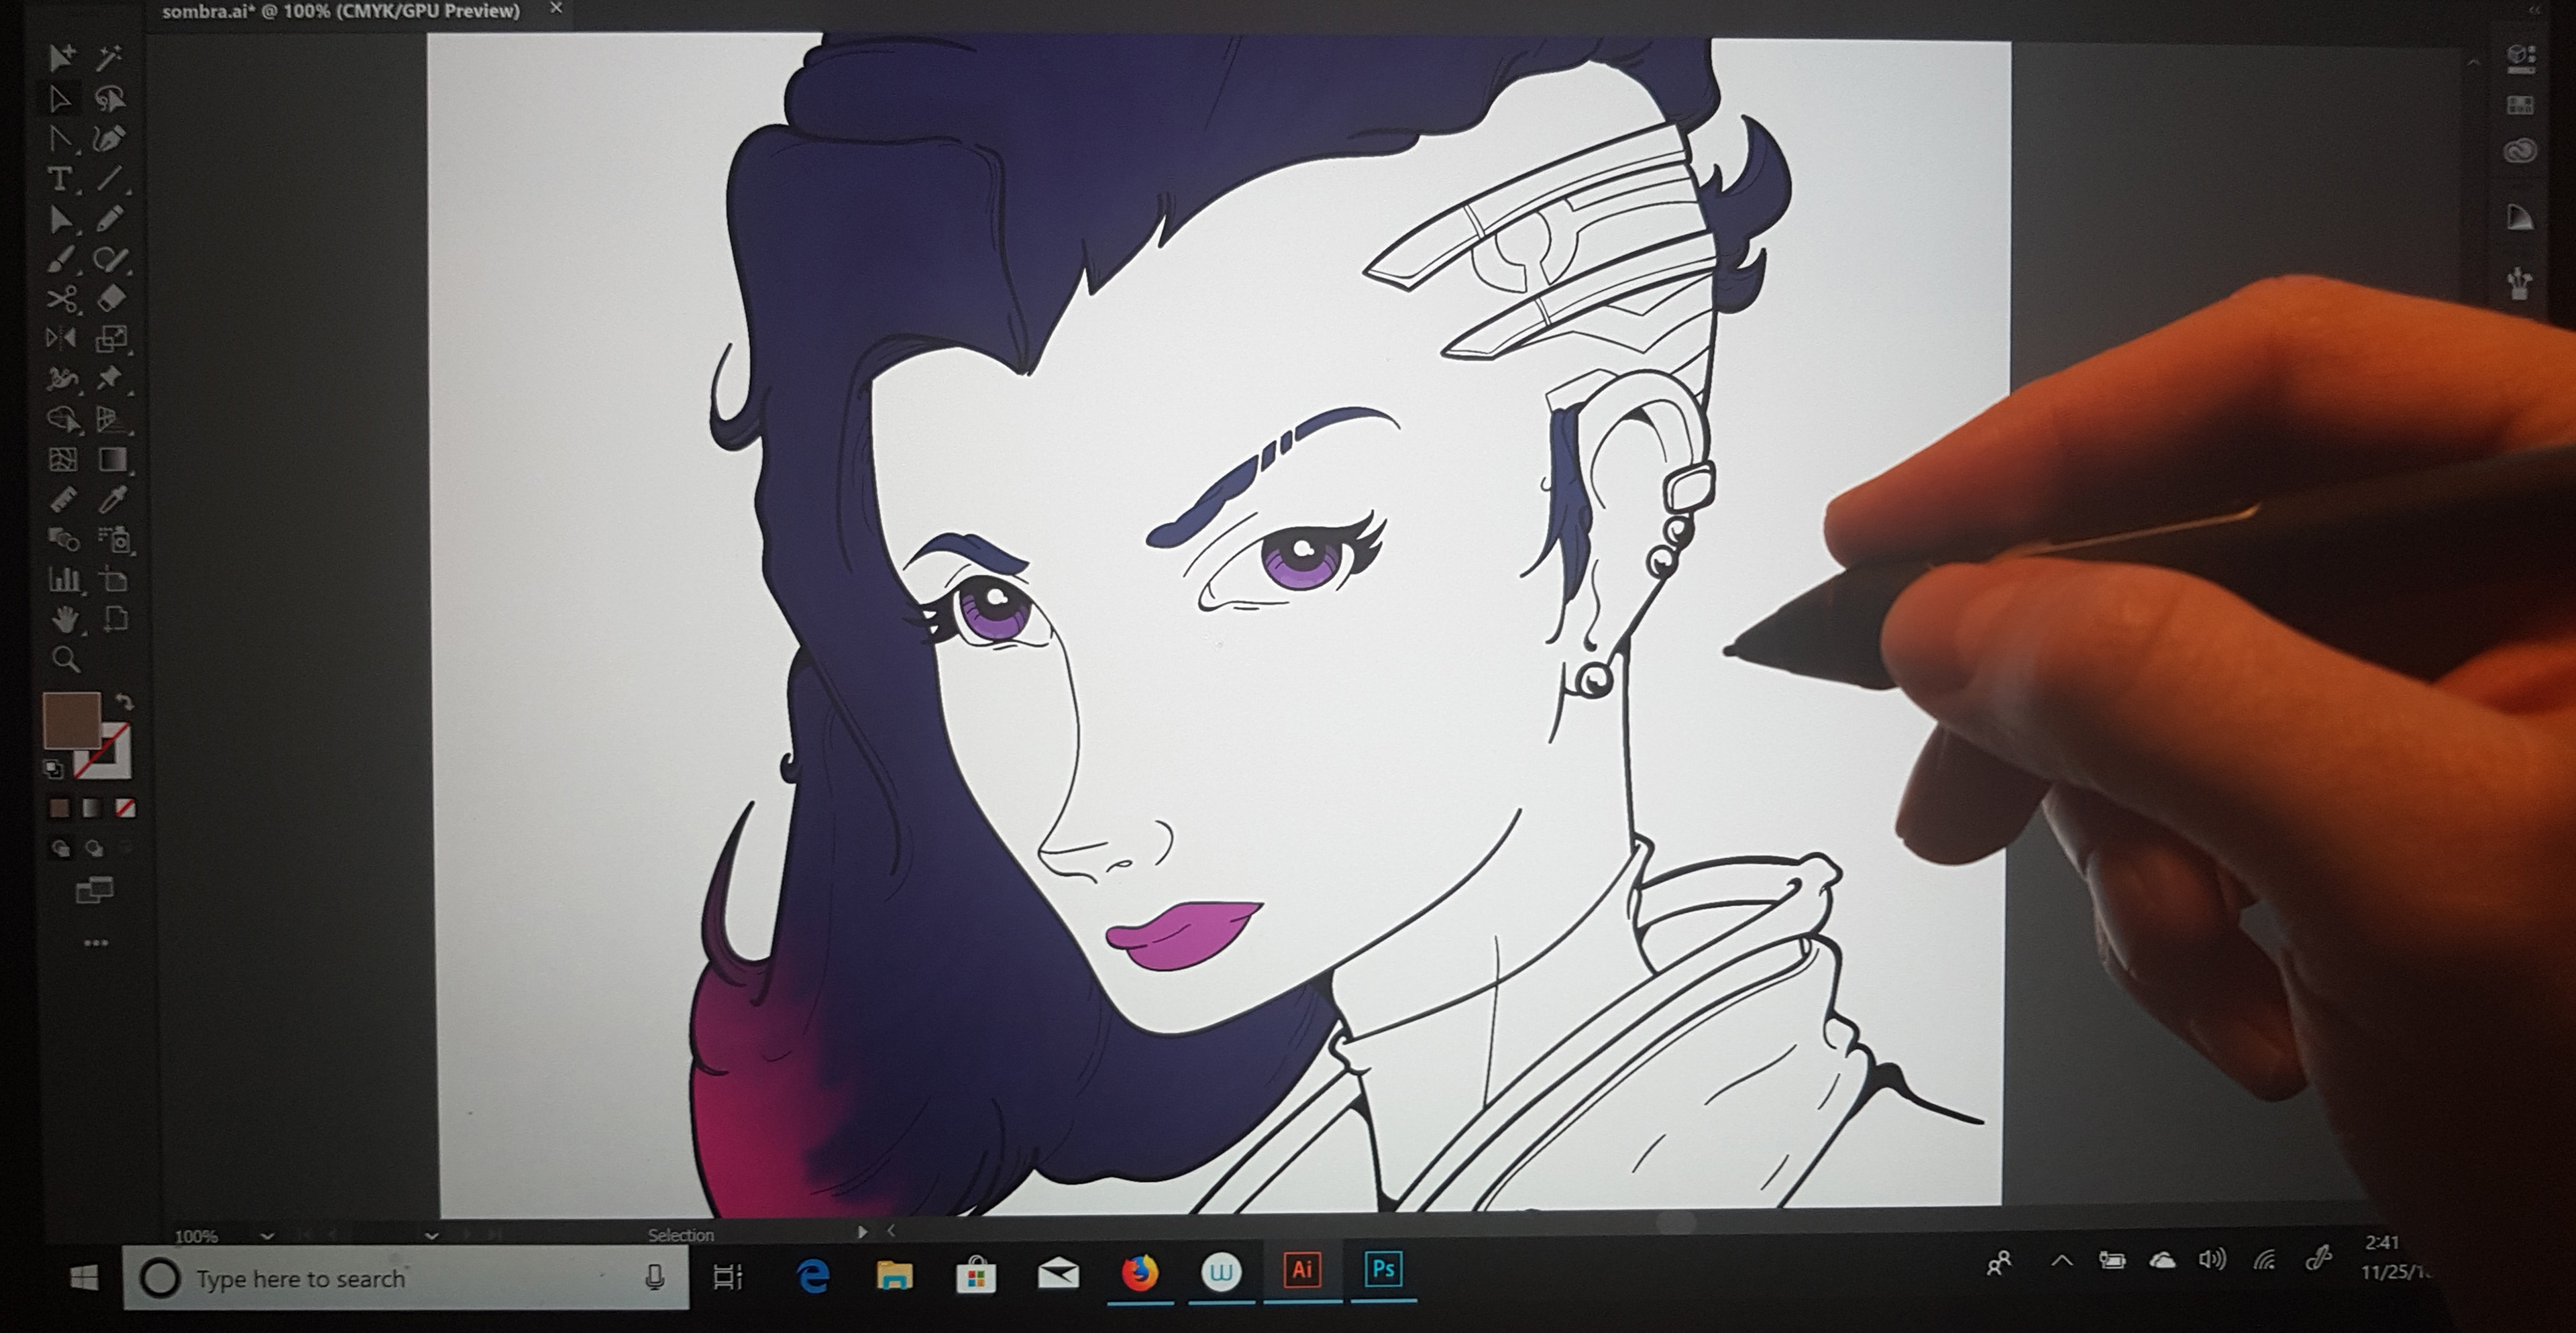Open Windows Task View
The image size is (2576, 1333).
pyautogui.click(x=727, y=1276)
